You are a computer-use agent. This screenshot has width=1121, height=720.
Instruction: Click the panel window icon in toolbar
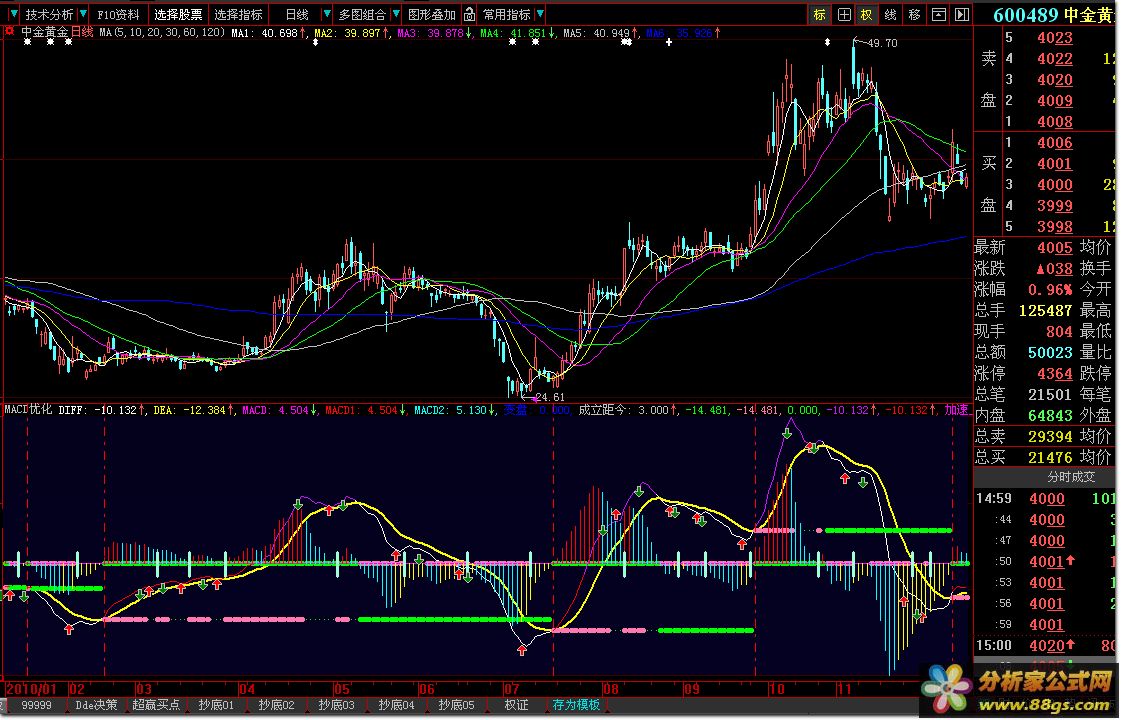click(x=939, y=14)
